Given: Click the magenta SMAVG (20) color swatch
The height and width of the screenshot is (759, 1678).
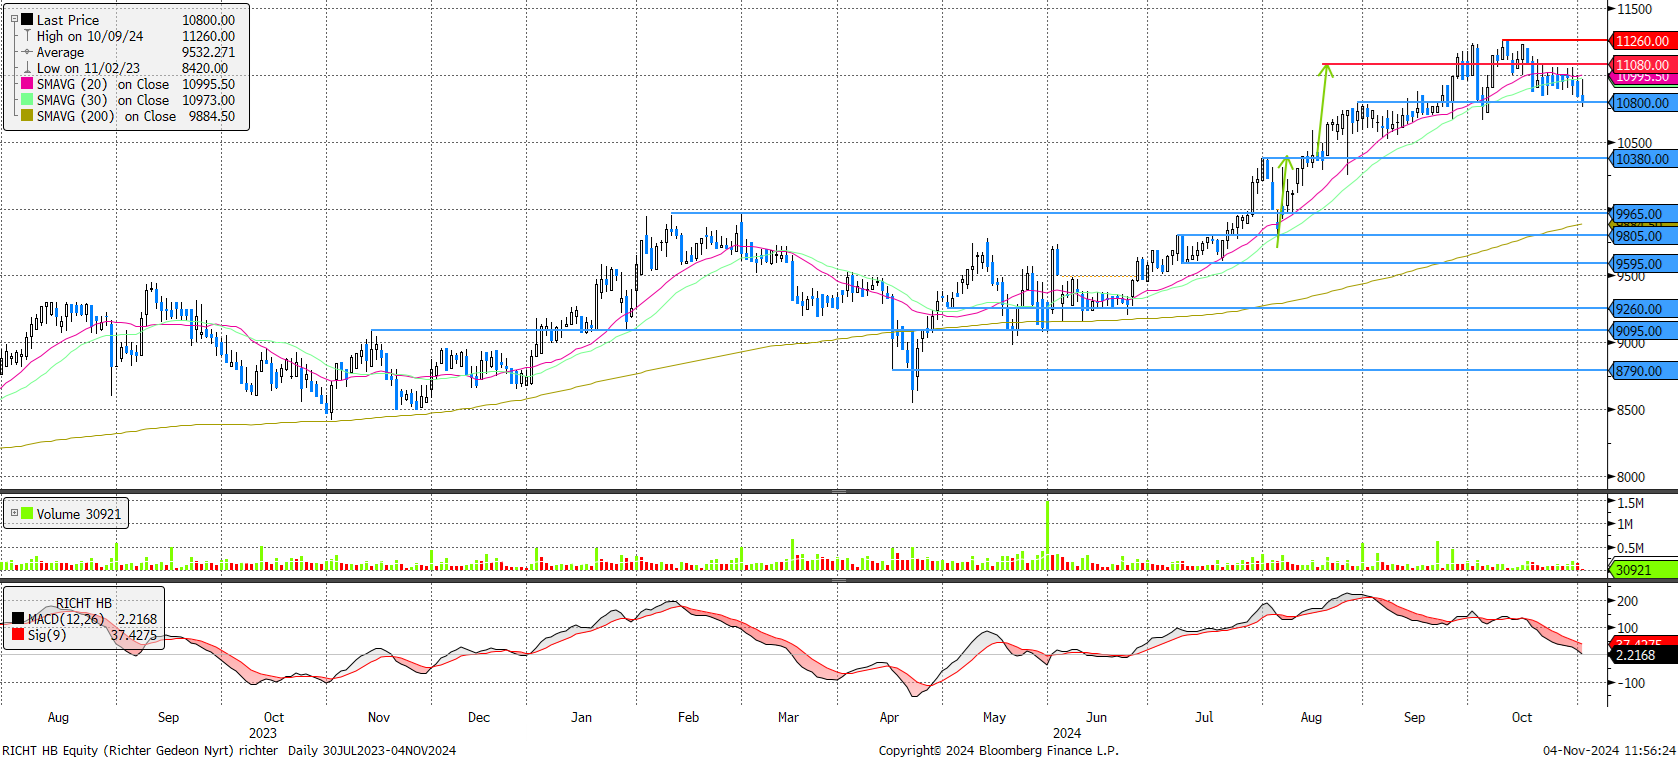Looking at the screenshot, I should [x=27, y=83].
